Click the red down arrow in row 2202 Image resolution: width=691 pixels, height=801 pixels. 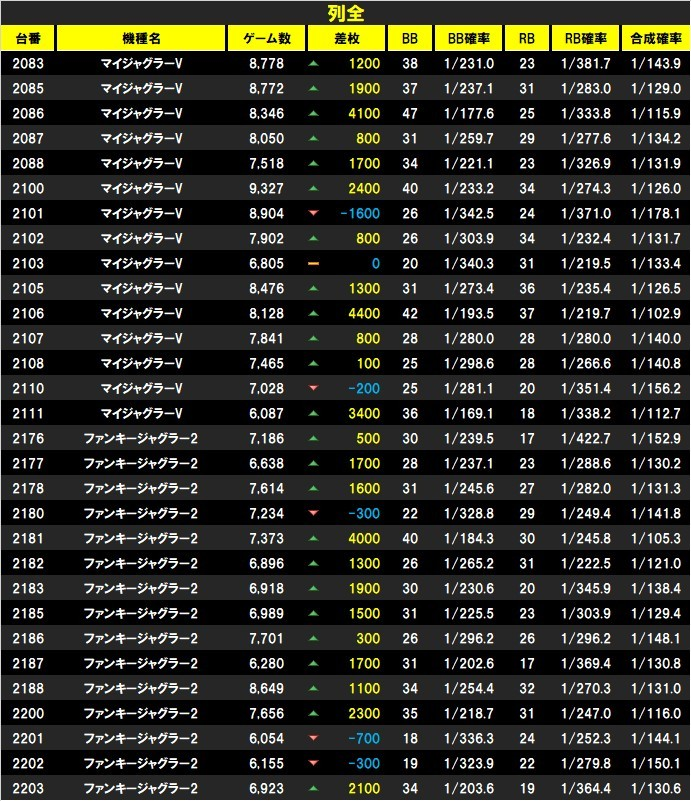tap(314, 763)
